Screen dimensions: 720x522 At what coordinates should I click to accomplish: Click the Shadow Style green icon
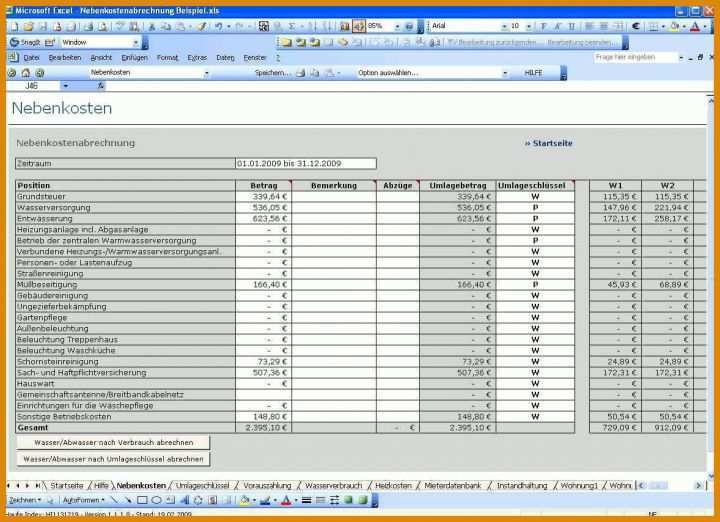pyautogui.click(x=349, y=500)
